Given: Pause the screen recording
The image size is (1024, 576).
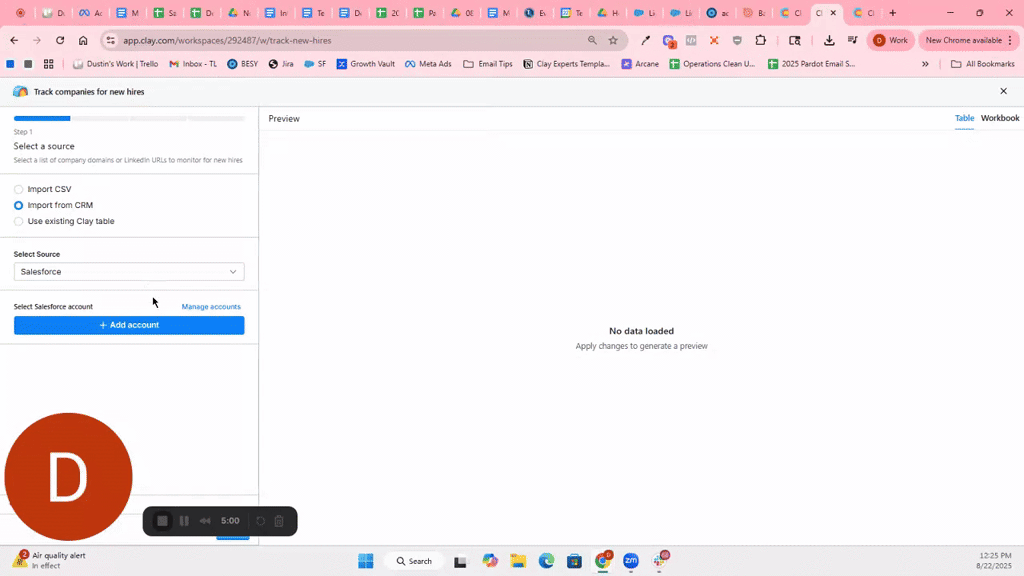Looking at the screenshot, I should (184, 521).
